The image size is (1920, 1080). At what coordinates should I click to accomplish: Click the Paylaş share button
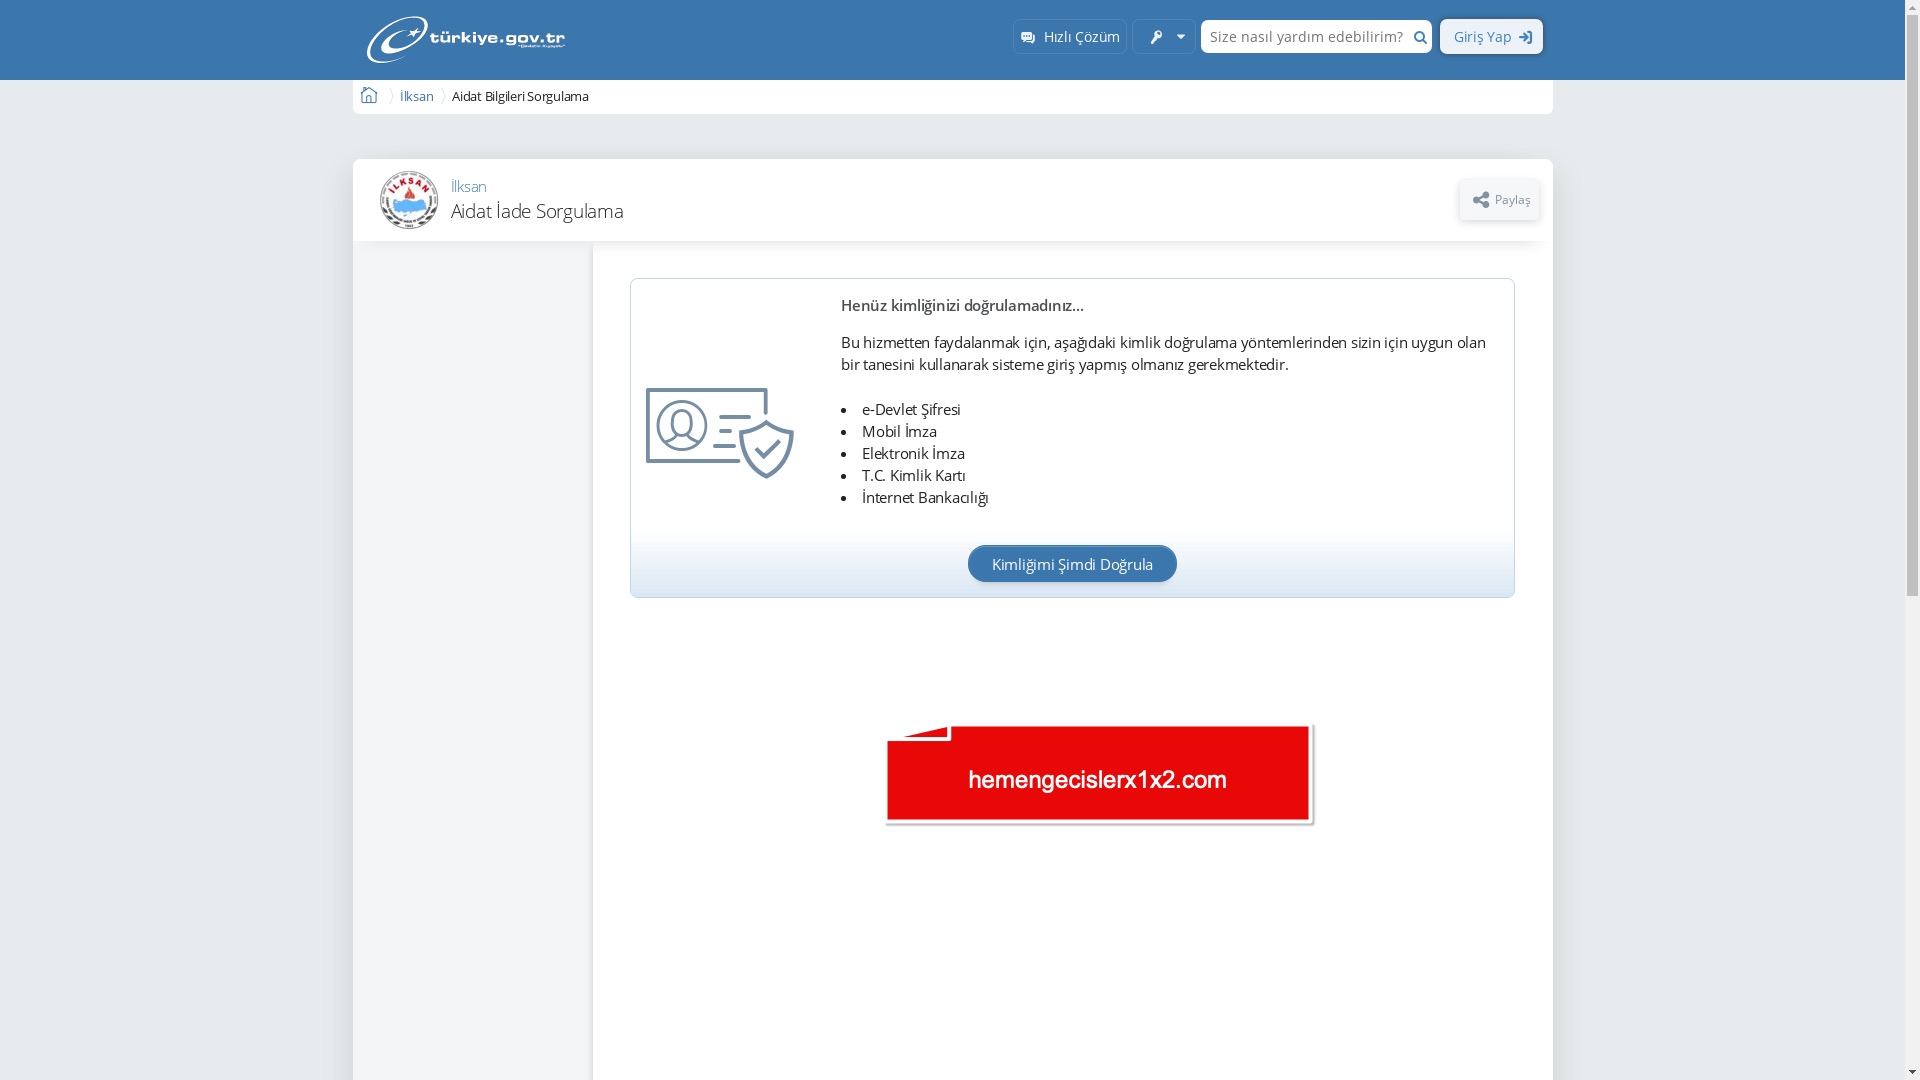(x=1499, y=200)
